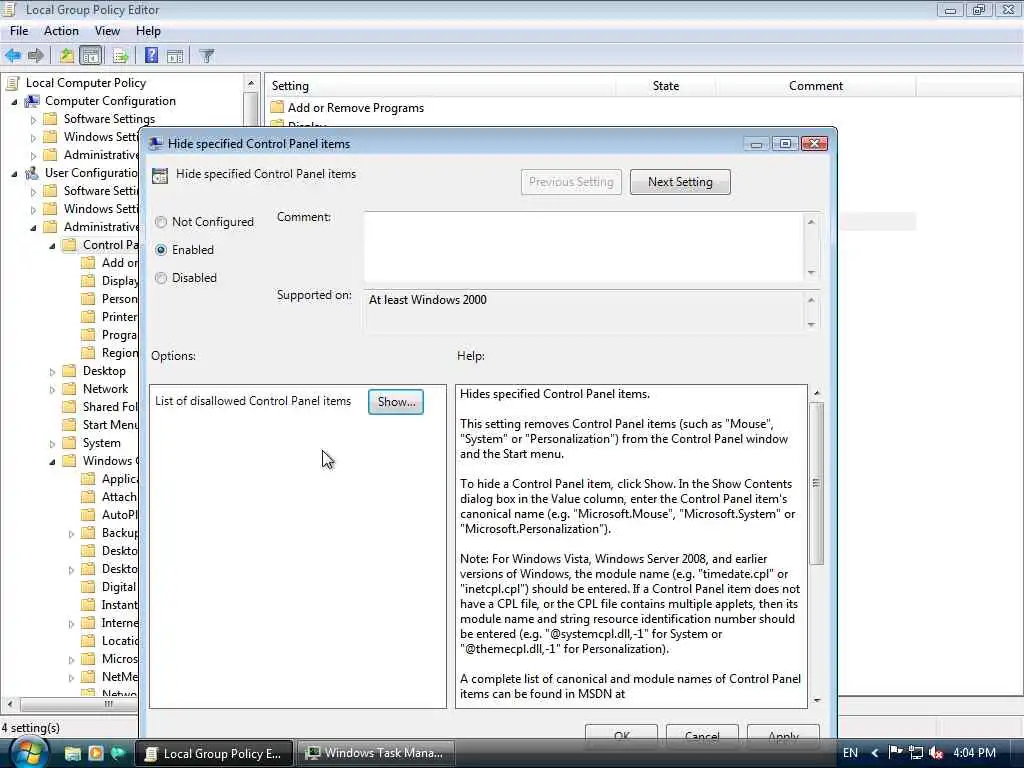1024x768 pixels.
Task: Open the File menu
Action: (19, 31)
